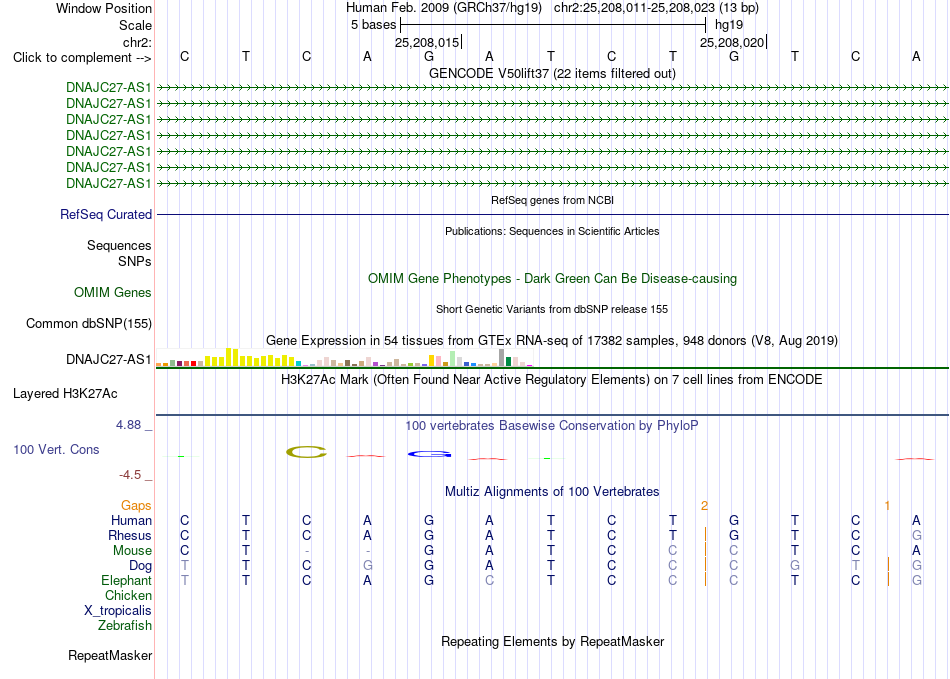Click the -4.5 PhyloP lower scale value
Screen dimensions: 950x679
[x=130, y=474]
